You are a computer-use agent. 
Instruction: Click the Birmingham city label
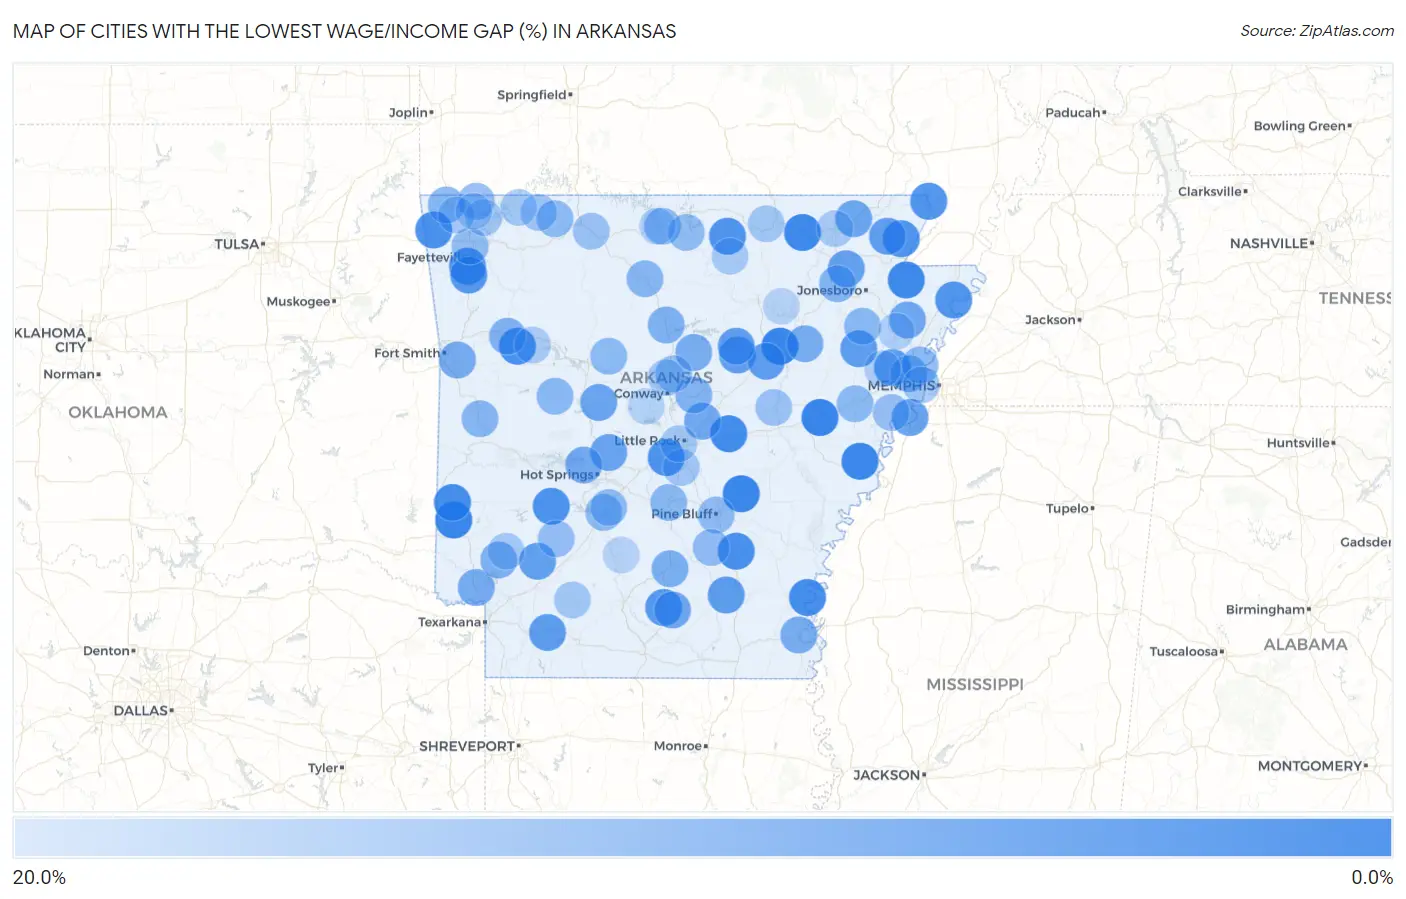pyautogui.click(x=1266, y=610)
